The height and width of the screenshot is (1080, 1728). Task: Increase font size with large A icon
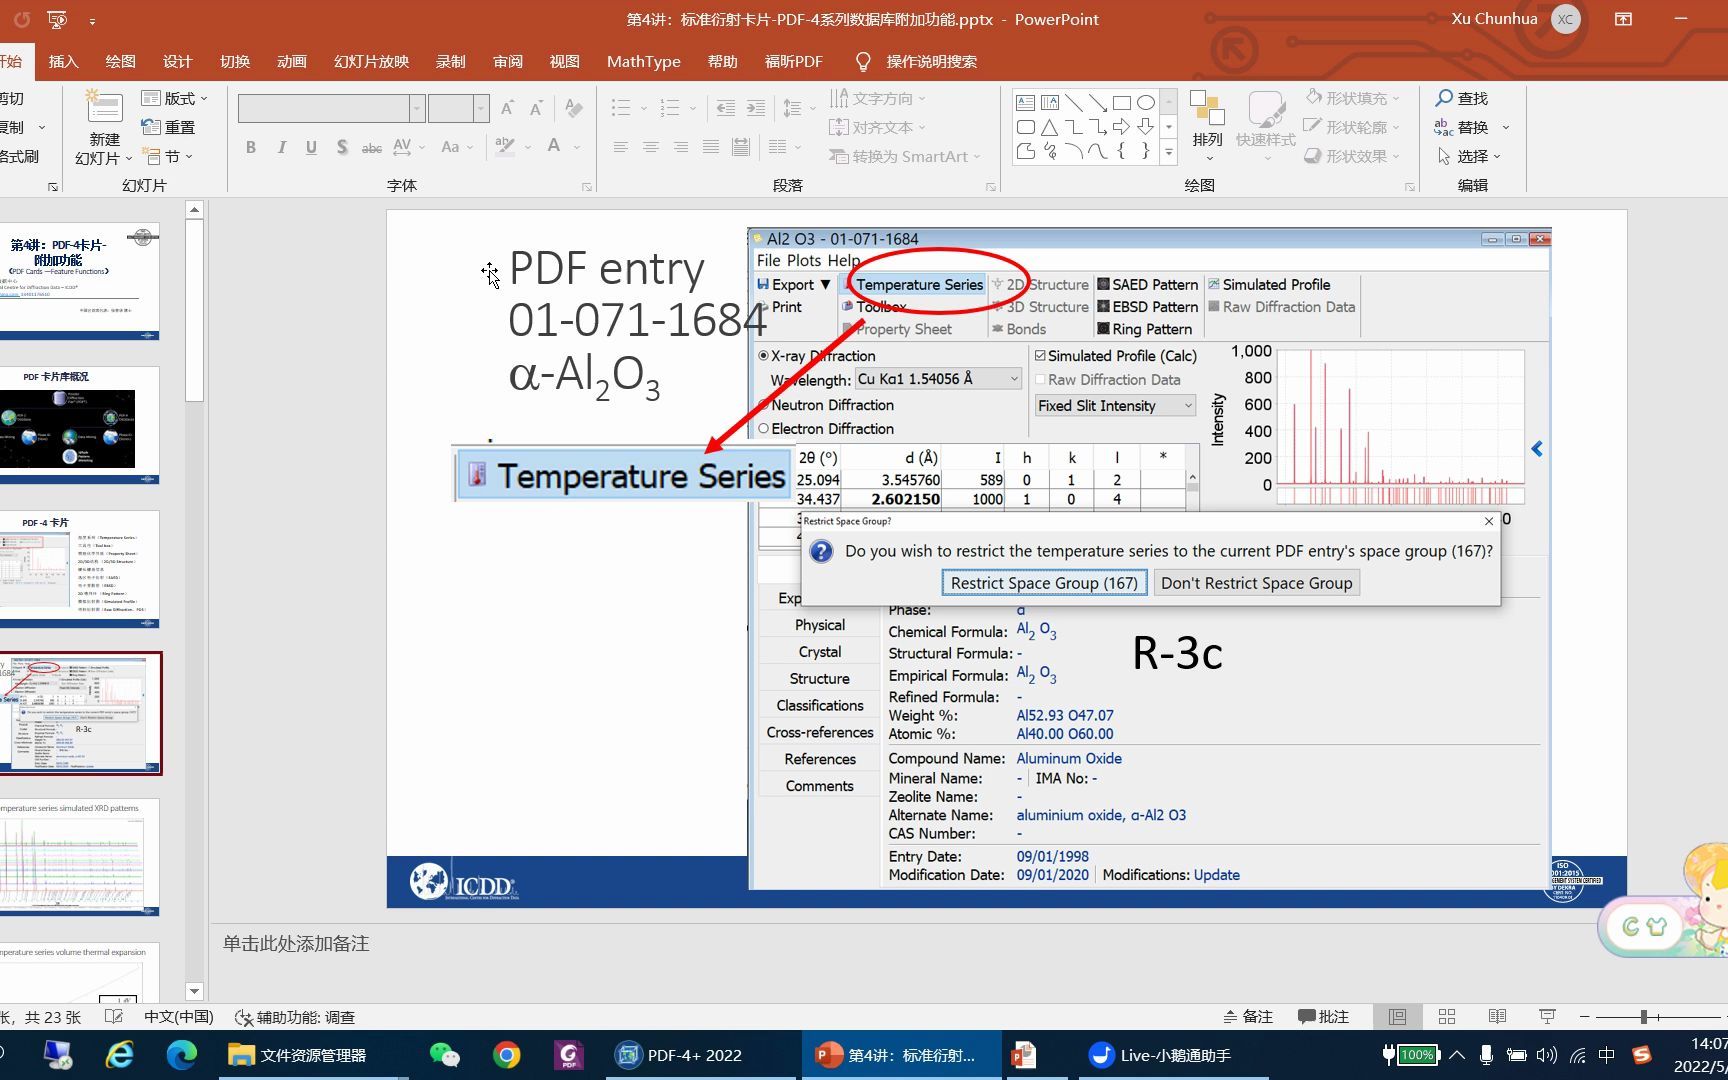click(507, 108)
